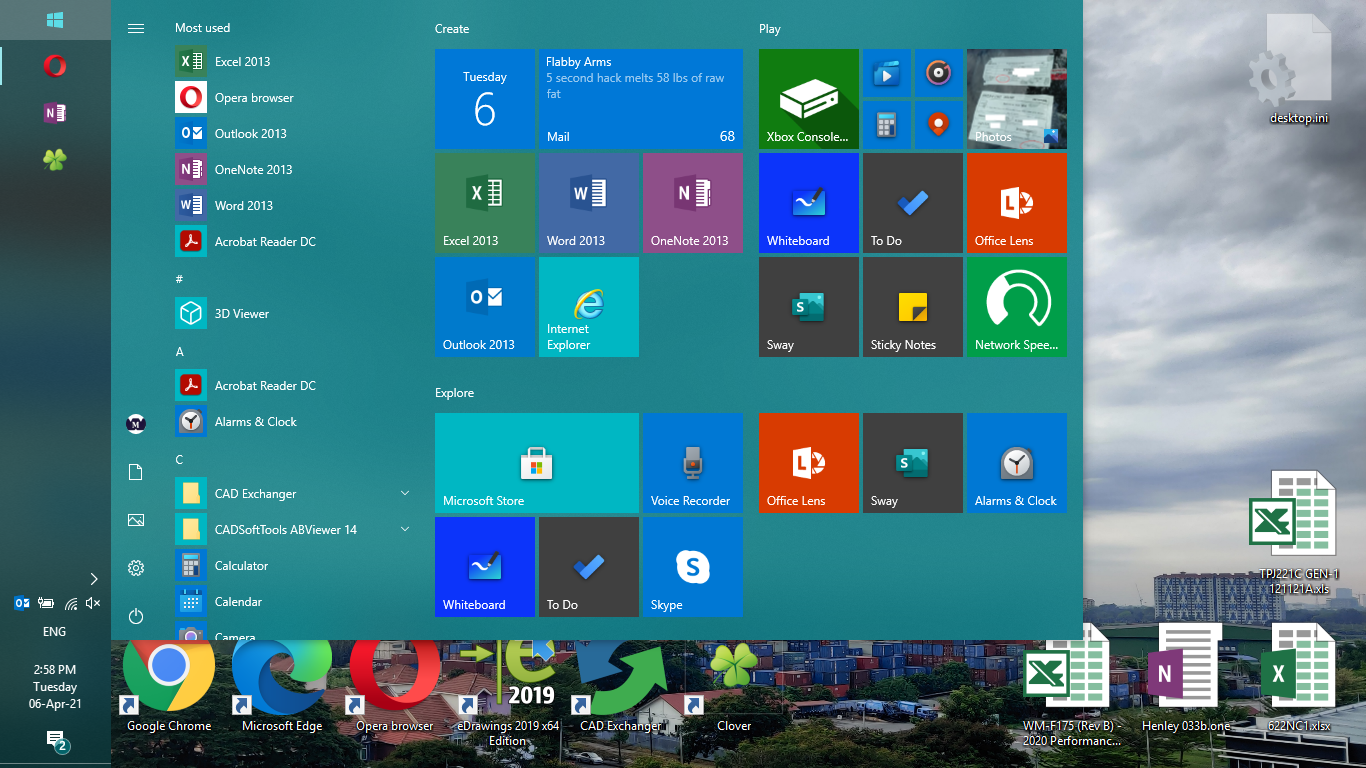Screen dimensions: 1366x768
Task: Click the ENG input language indicator
Action: pos(54,632)
